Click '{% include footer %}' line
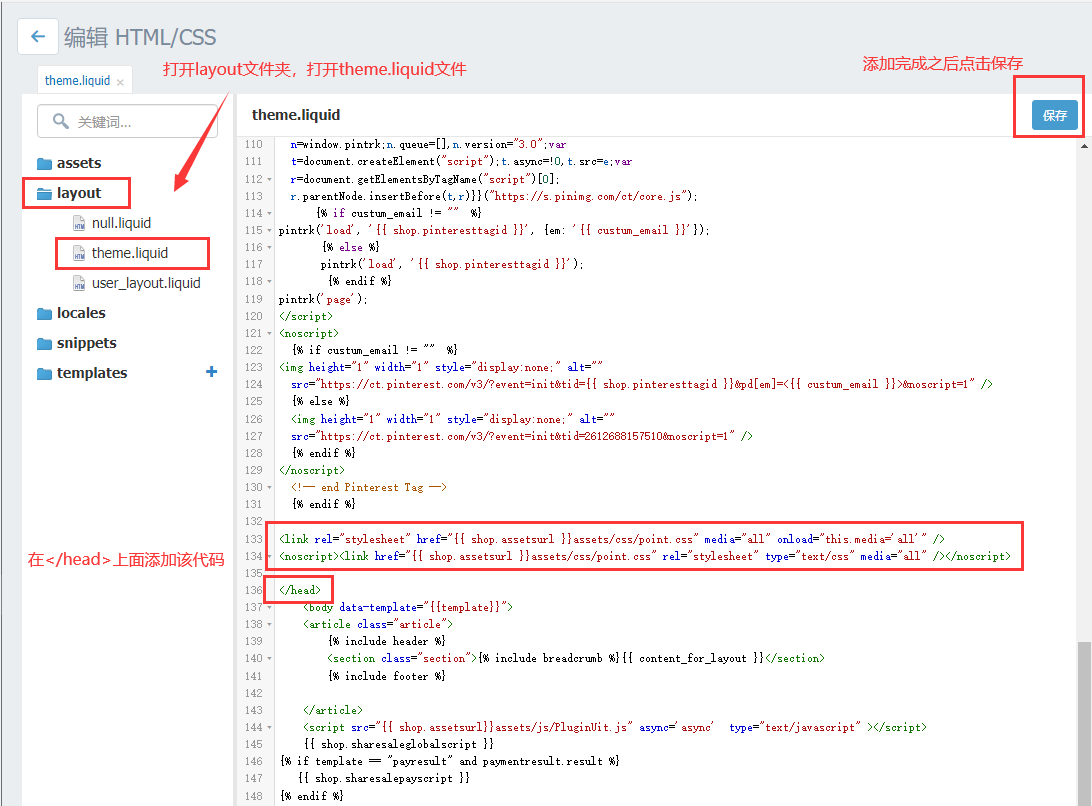 tap(387, 676)
